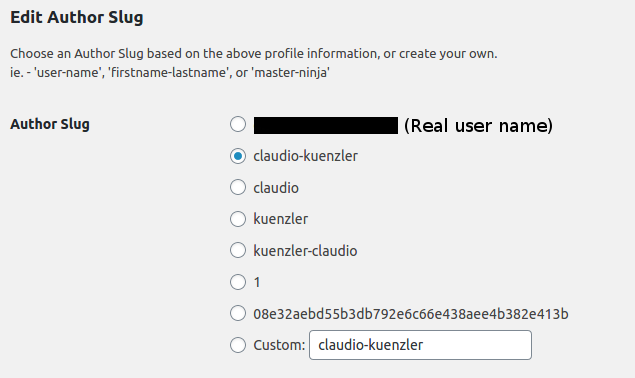Click the 08e32aebd55b3db792e6c66e438aee4b382e413b hash label
The image size is (635, 378).
point(411,314)
